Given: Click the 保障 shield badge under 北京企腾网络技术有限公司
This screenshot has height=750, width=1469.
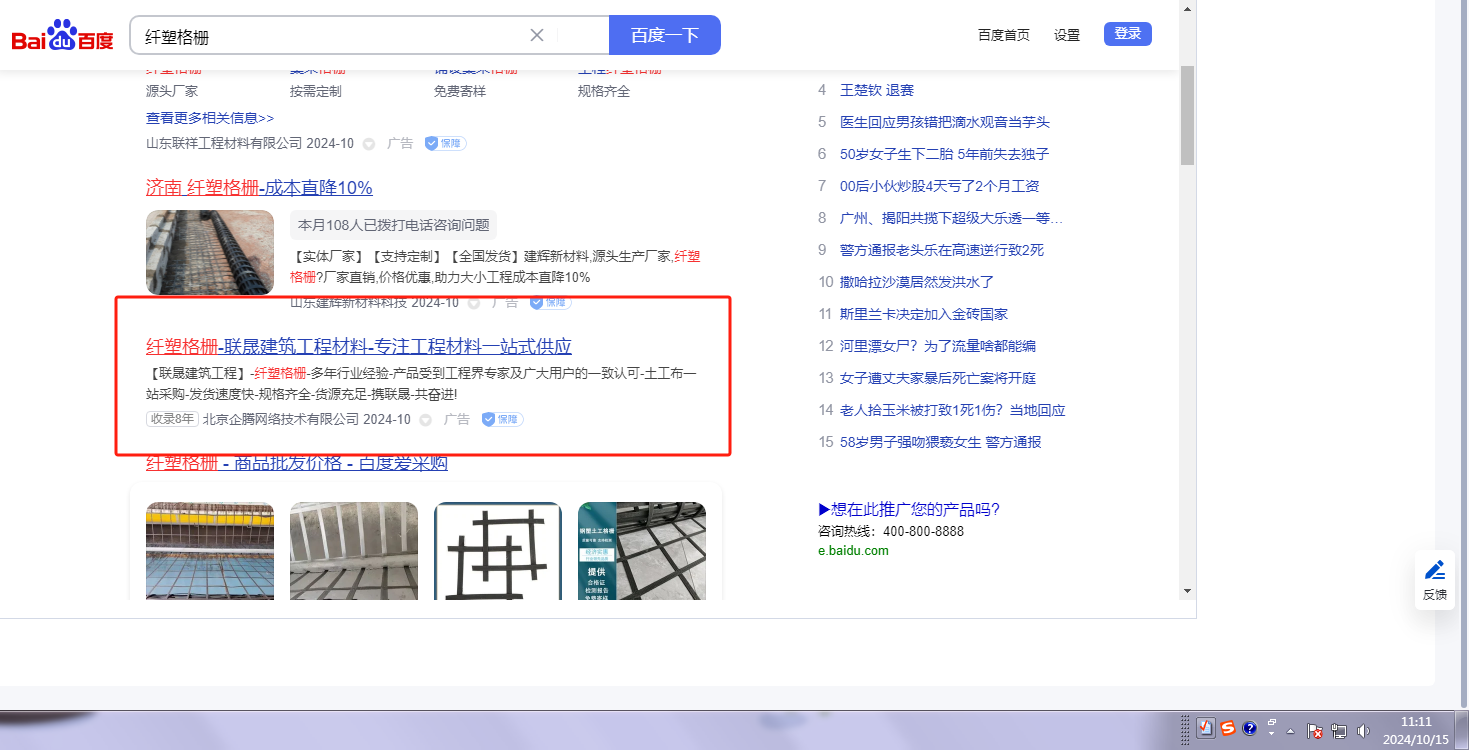Looking at the screenshot, I should [502, 419].
